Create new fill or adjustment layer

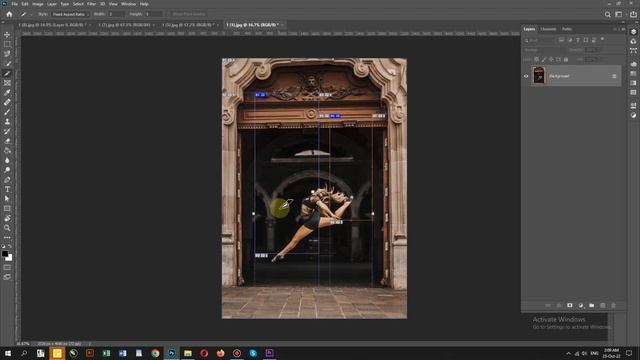coord(581,305)
